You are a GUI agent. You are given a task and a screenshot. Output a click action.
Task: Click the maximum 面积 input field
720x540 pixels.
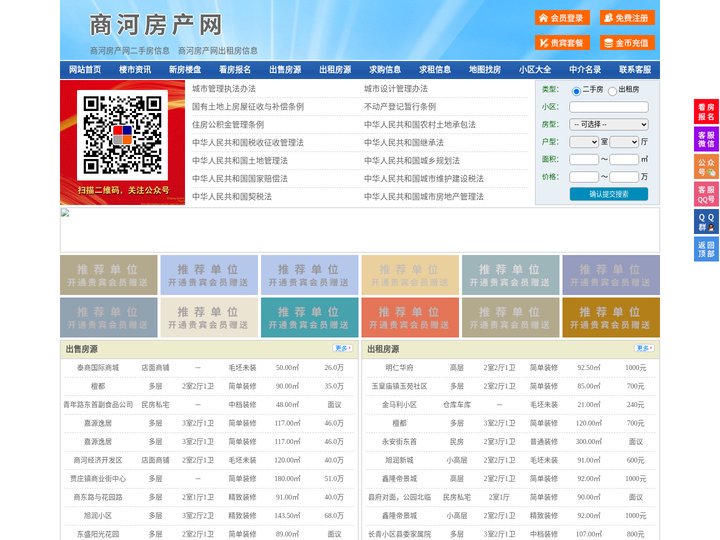[x=624, y=159]
